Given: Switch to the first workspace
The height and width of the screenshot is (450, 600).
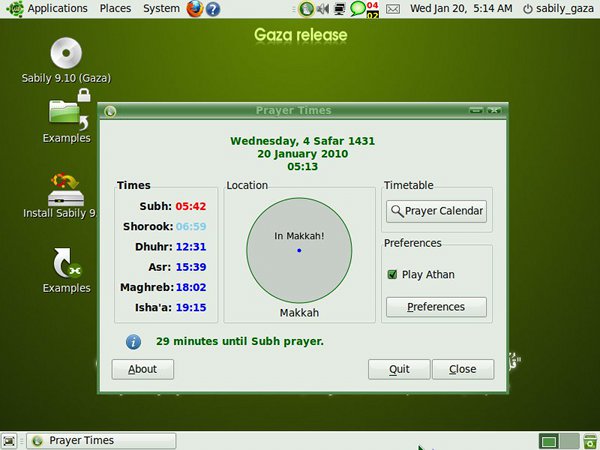Looking at the screenshot, I should coord(549,441).
